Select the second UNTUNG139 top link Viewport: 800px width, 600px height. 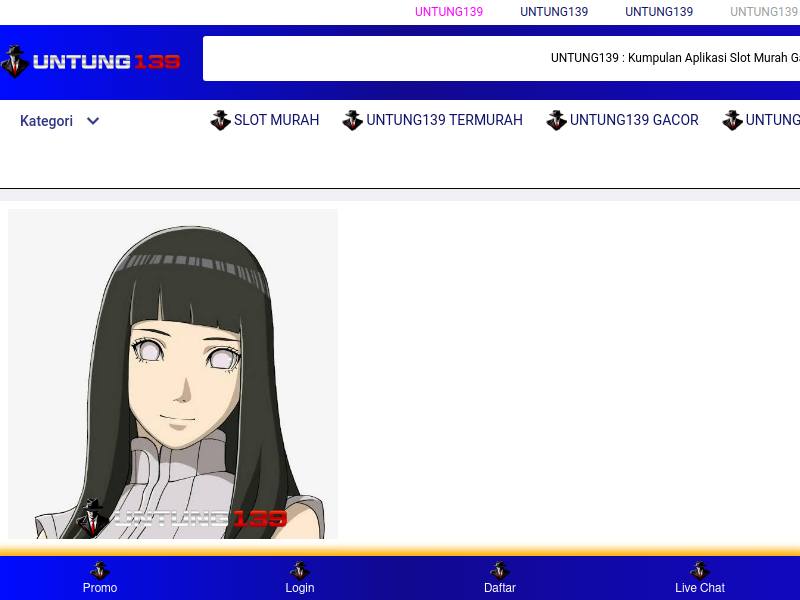click(x=554, y=12)
